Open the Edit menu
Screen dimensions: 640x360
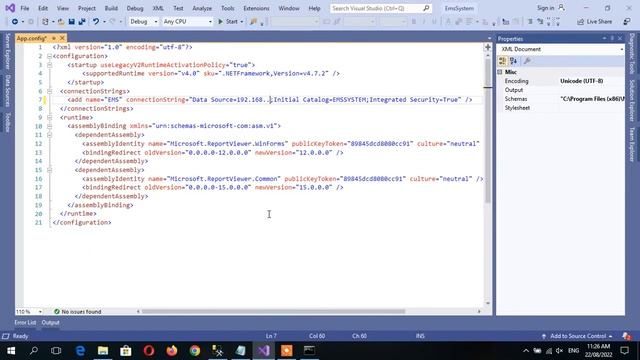coord(43,8)
